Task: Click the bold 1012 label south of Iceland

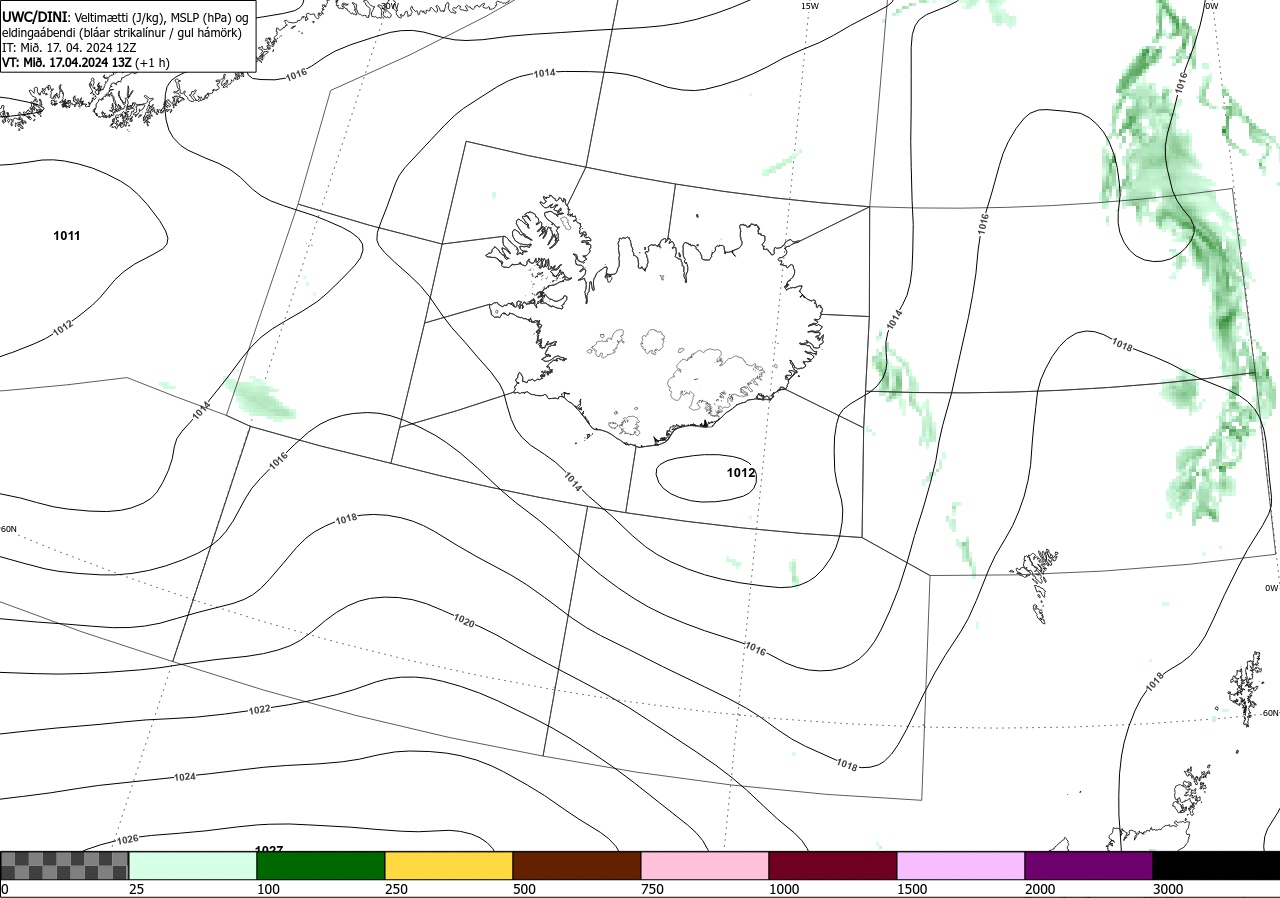Action: pyautogui.click(x=741, y=472)
